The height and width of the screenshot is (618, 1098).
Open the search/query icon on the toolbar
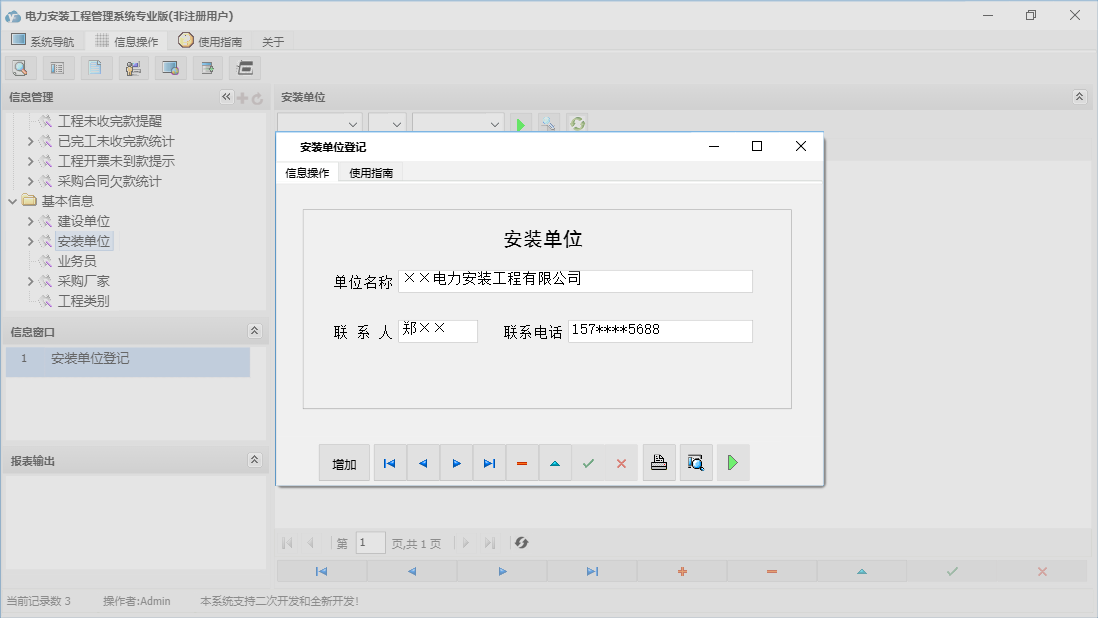[20, 67]
